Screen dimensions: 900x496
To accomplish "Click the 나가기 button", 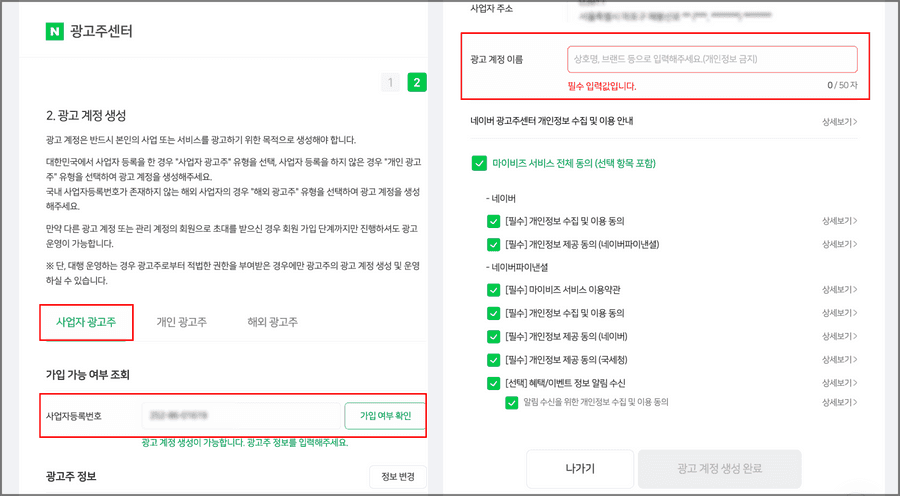I will click(x=580, y=468).
